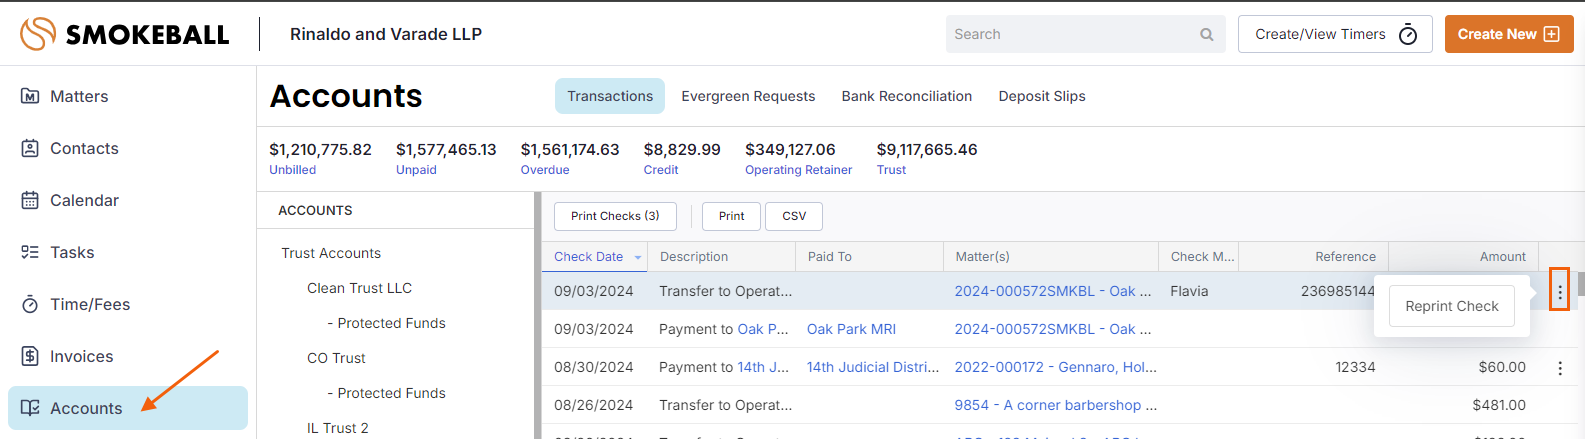Viewport: 1585px width, 439px height.
Task: Click the Trust total $9,117,665.46
Action: coord(927,158)
